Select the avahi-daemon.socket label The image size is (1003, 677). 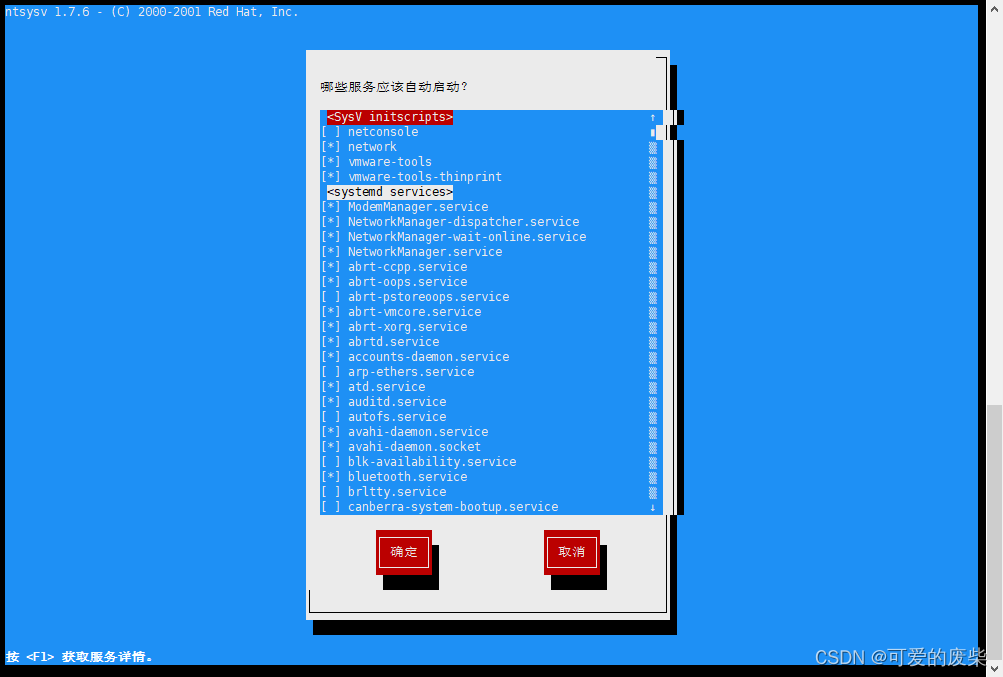pyautogui.click(x=415, y=447)
